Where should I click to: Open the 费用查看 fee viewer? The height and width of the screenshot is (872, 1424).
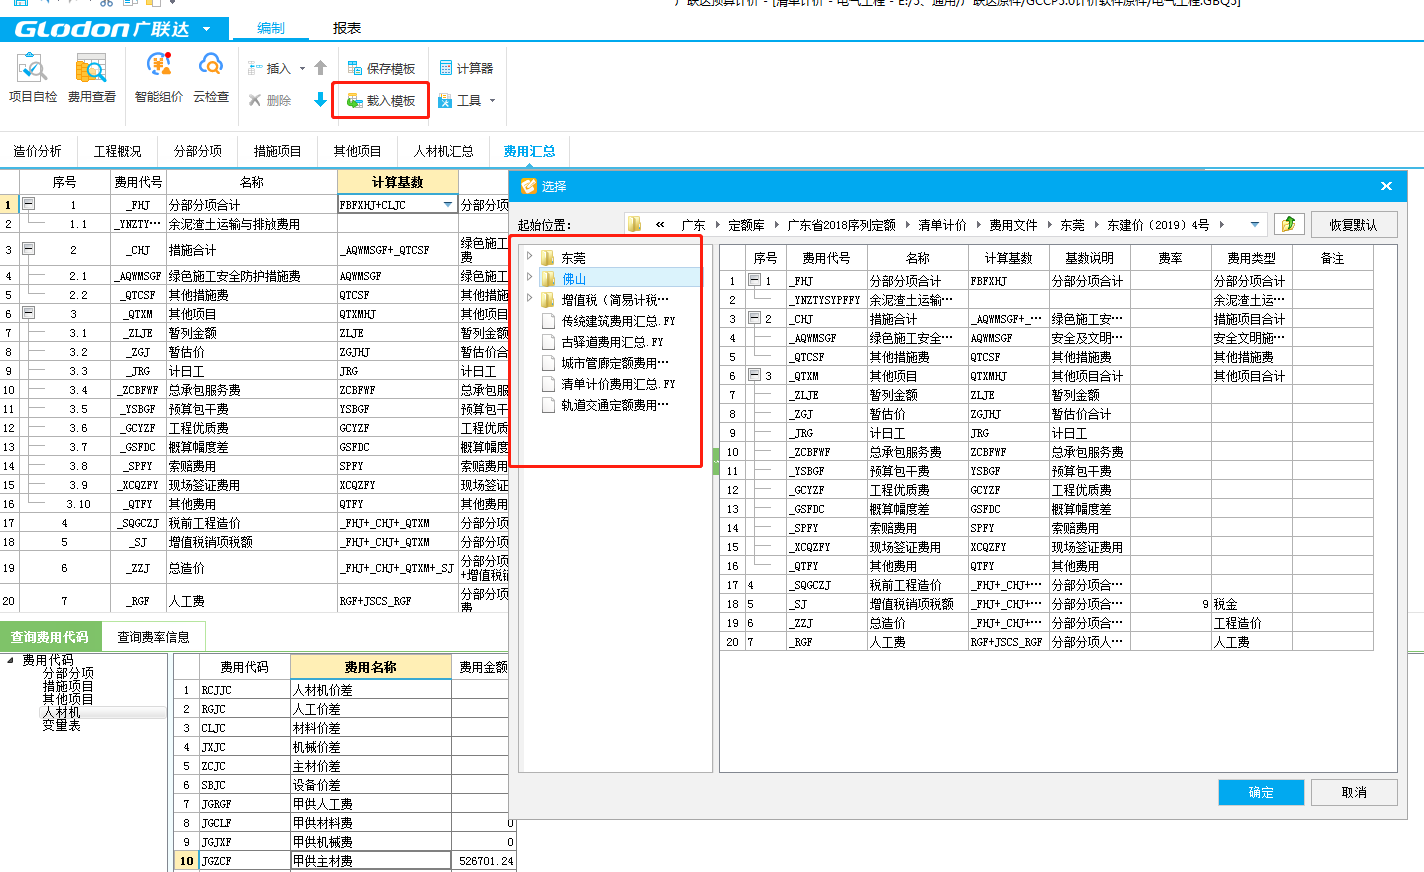pyautogui.click(x=91, y=79)
